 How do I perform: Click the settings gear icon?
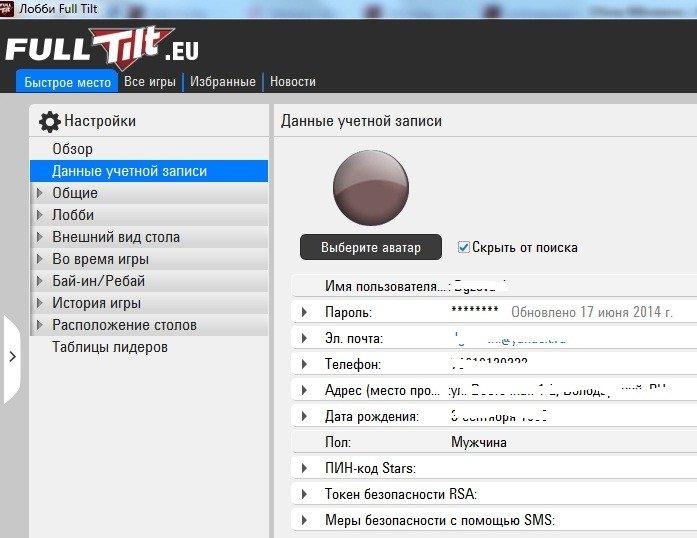pos(49,122)
